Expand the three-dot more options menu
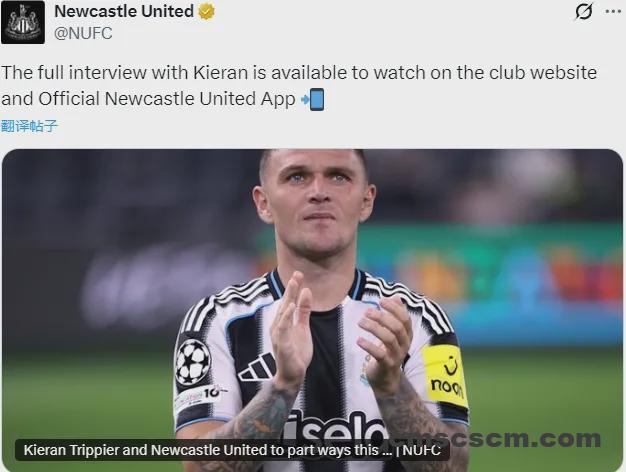Screen dimensions: 626x472 612,12
